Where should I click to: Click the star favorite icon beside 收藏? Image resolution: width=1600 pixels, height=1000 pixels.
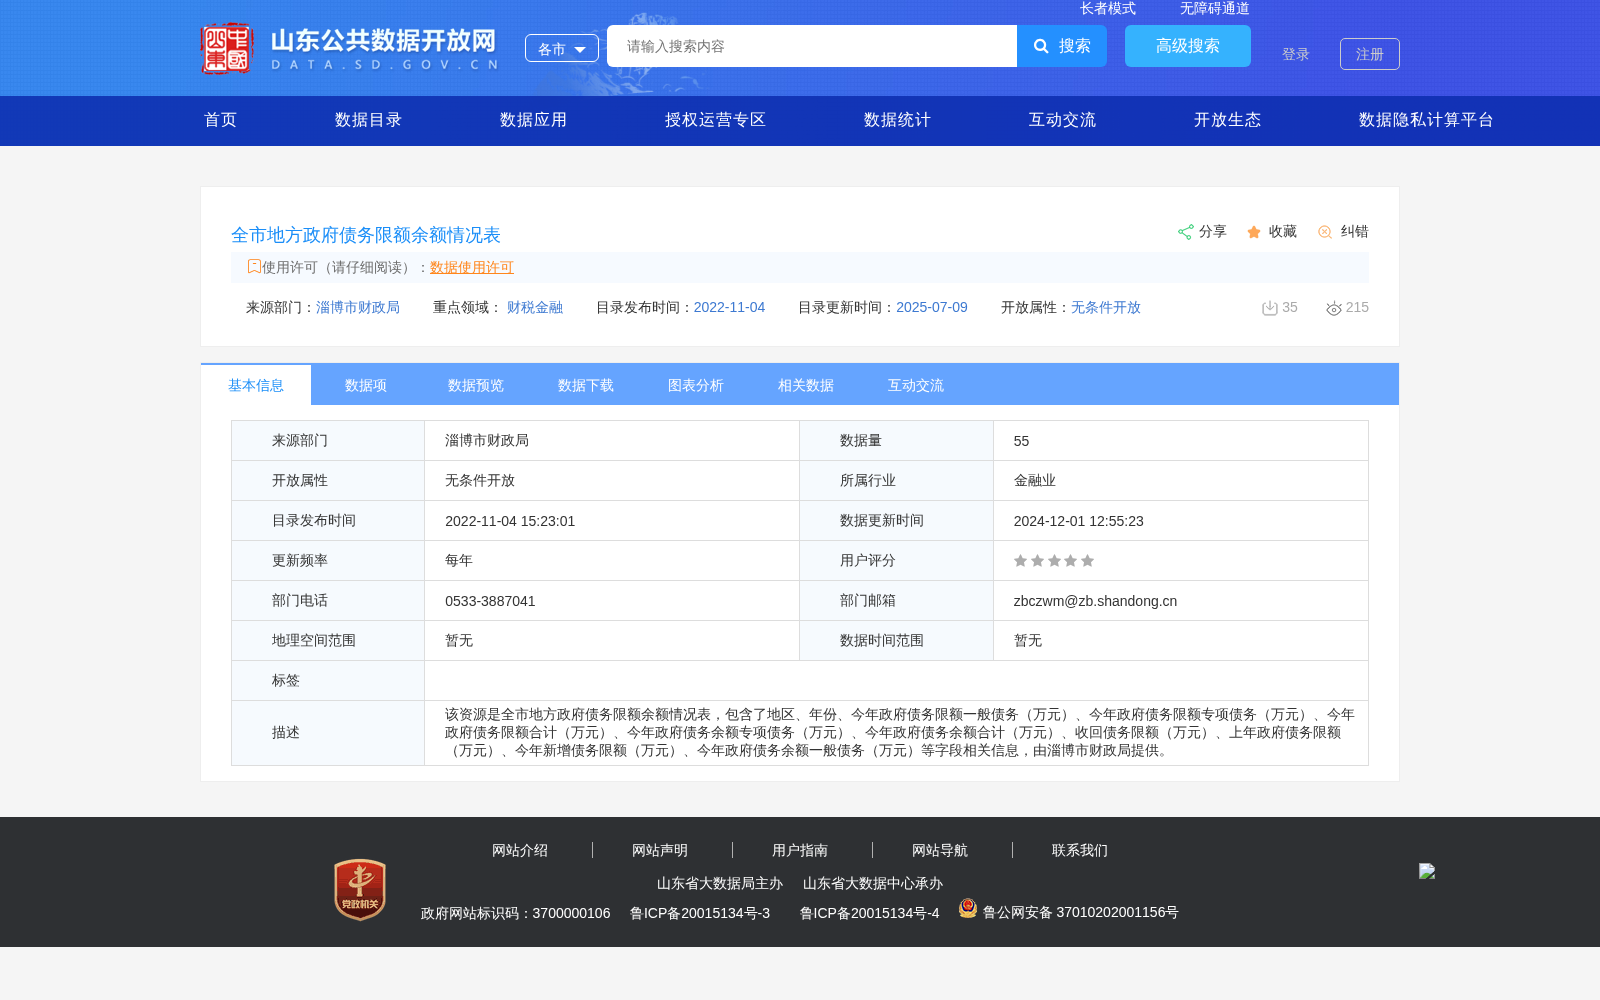click(1254, 232)
